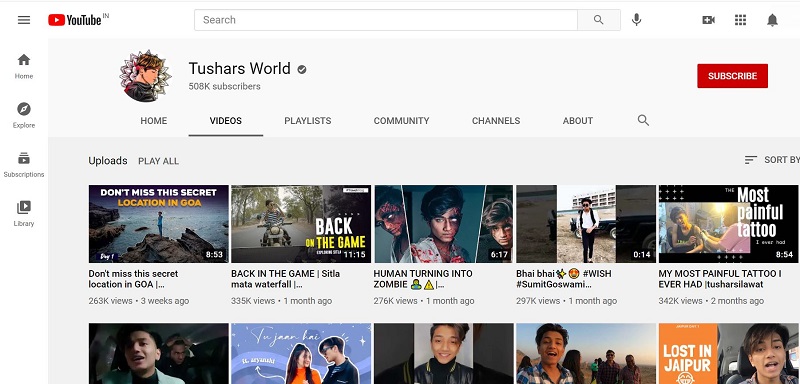Play the Lost in Jaipur thumbnail
This screenshot has width=800, height=384.
tap(728, 353)
